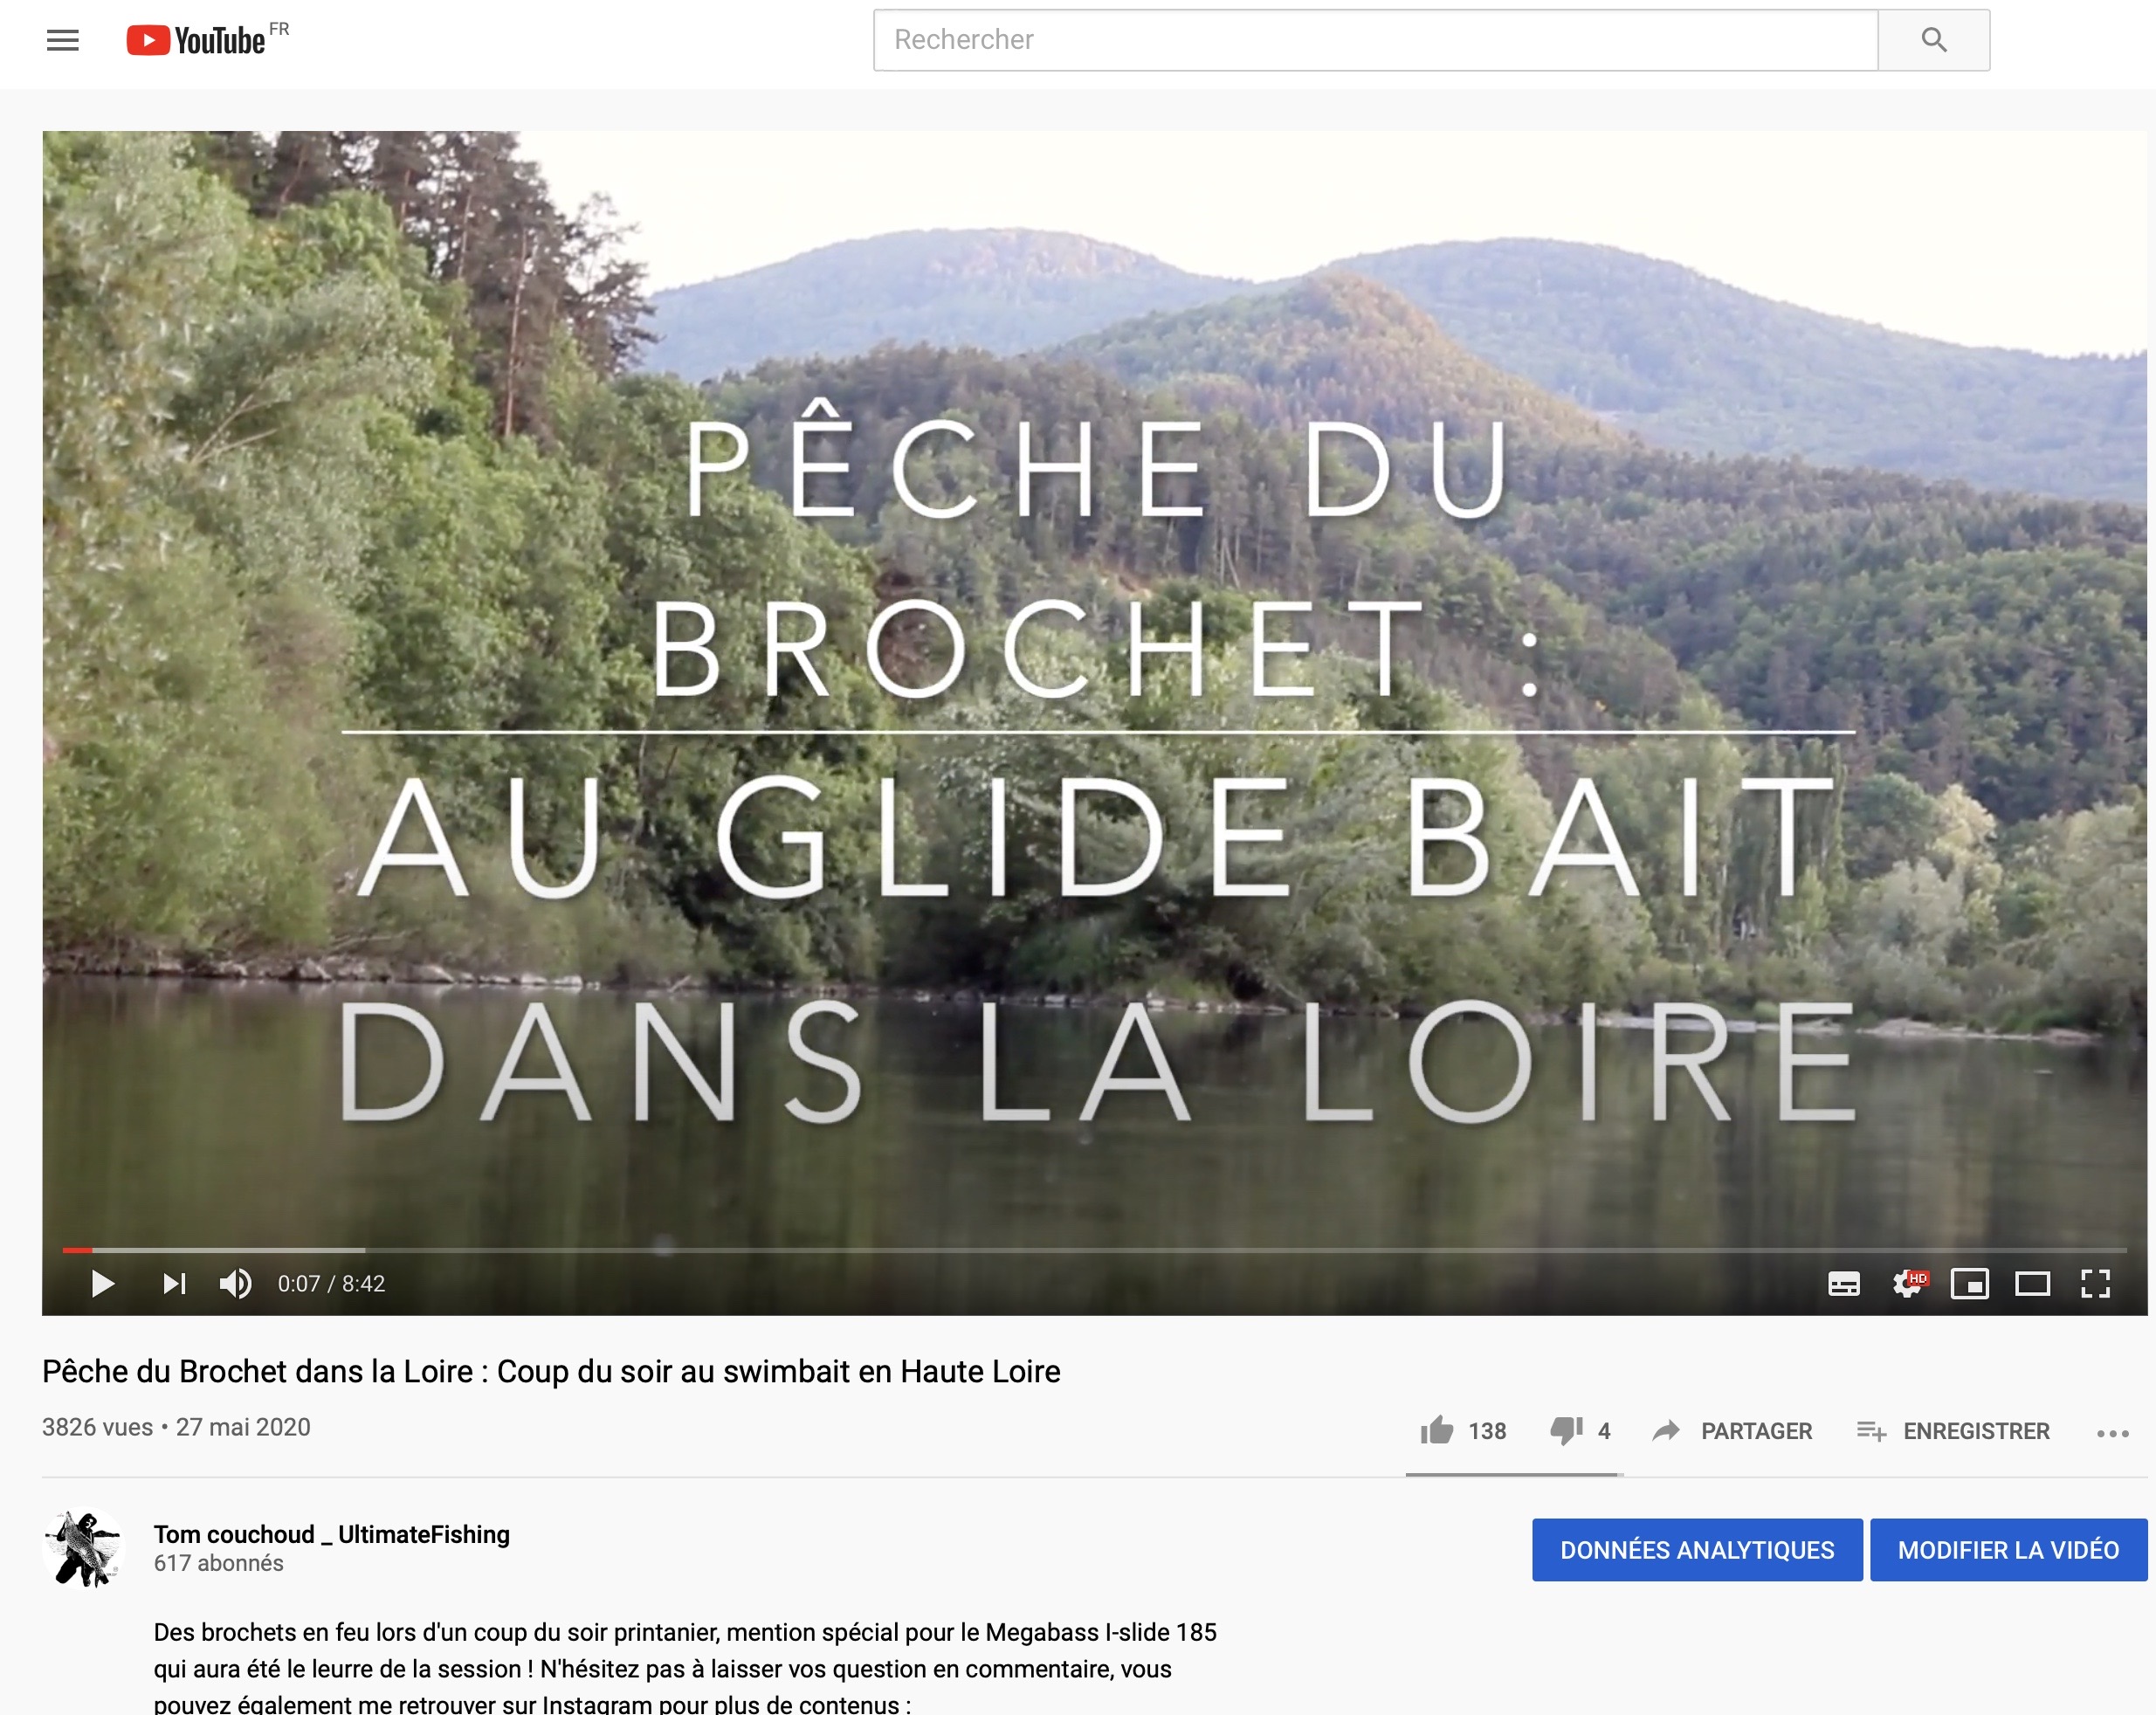
Task: Enter fullscreen mode
Action: (x=2095, y=1283)
